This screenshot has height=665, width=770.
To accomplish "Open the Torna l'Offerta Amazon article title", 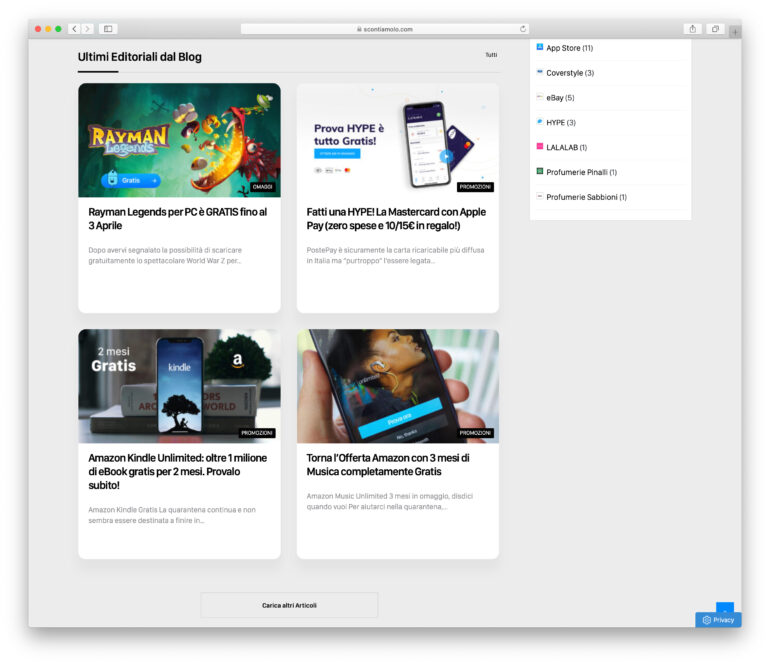I will click(x=388, y=465).
